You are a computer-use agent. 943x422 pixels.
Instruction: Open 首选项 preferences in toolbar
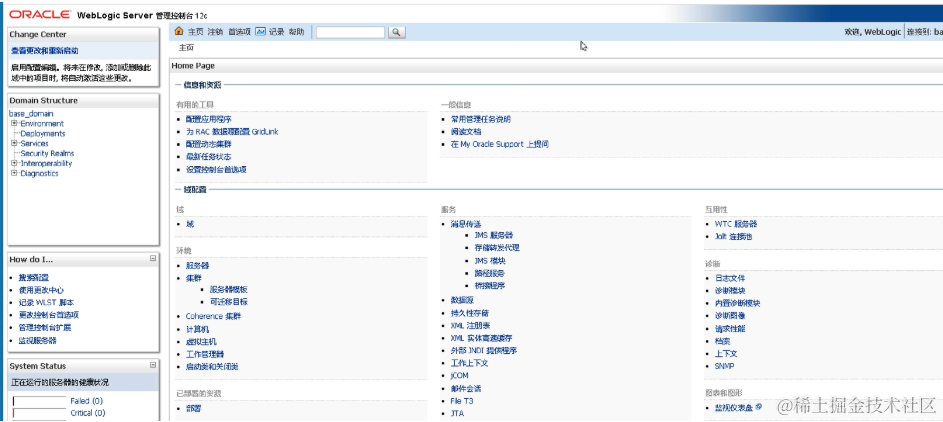click(x=239, y=32)
